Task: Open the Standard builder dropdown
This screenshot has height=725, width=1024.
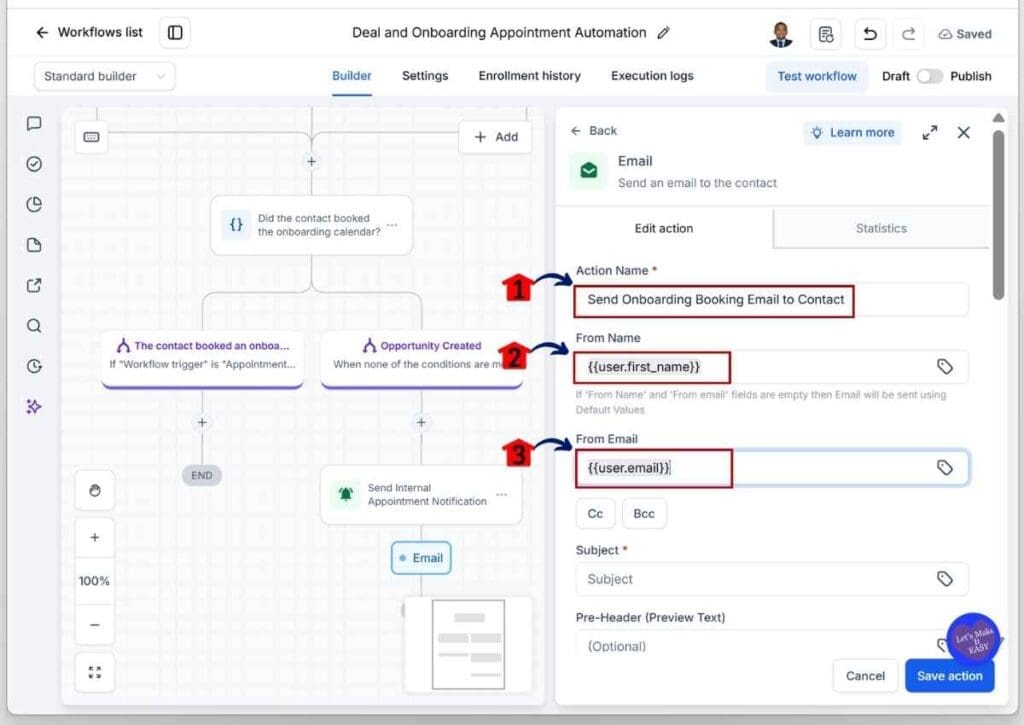Action: [104, 76]
